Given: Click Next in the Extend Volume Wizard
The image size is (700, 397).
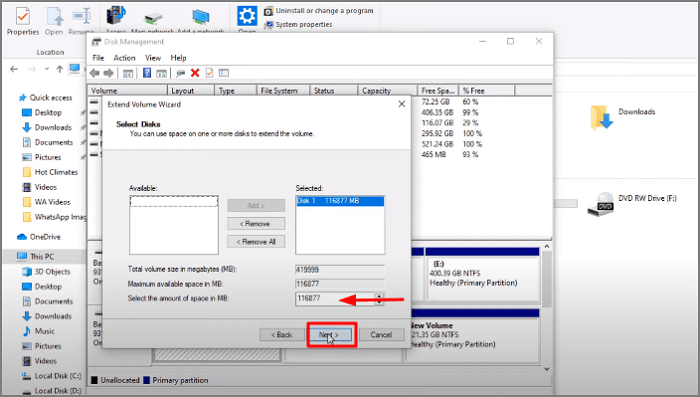Looking at the screenshot, I should pos(329,334).
